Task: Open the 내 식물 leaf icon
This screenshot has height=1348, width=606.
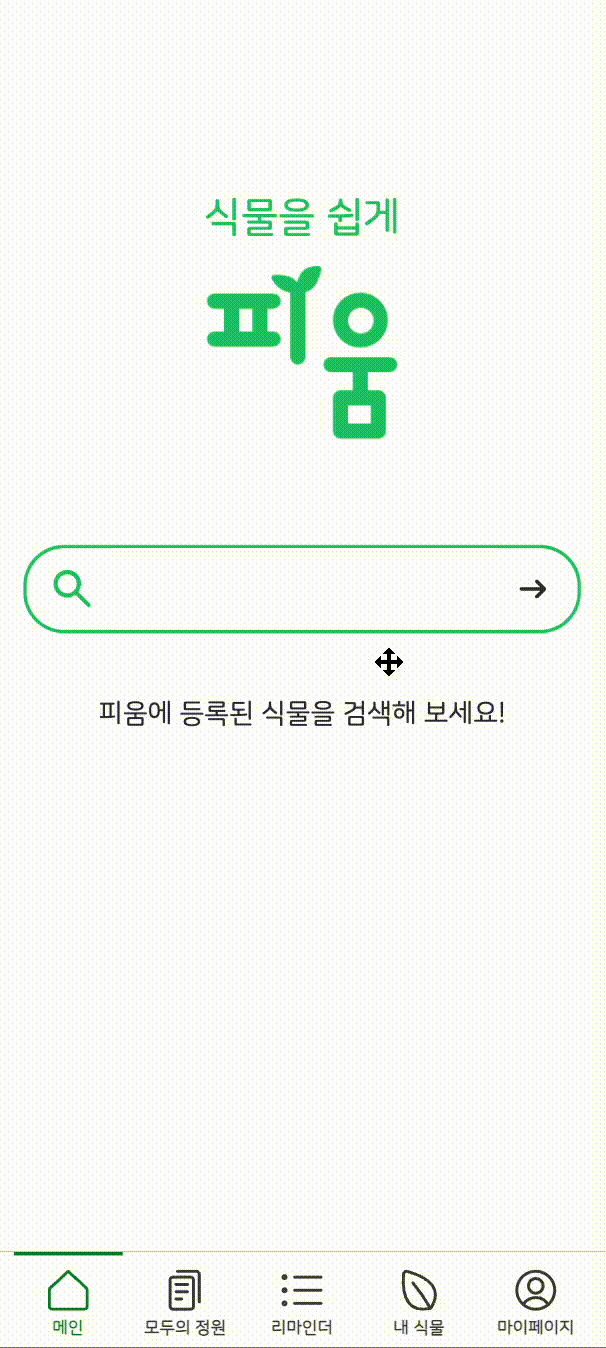Action: (x=419, y=1290)
